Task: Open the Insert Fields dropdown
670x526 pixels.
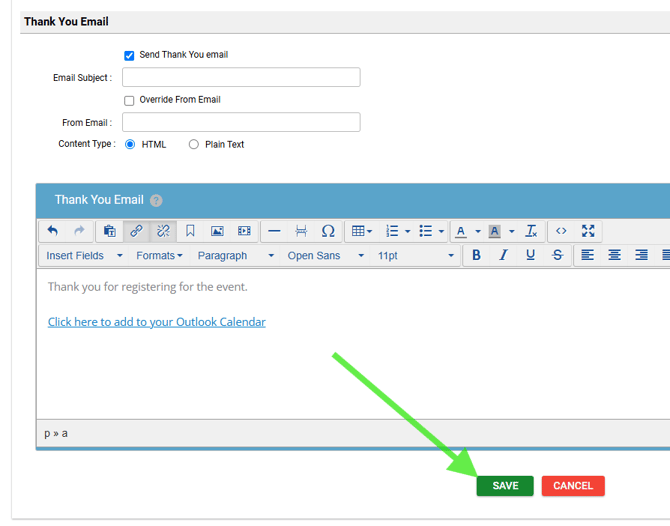Action: [x=84, y=256]
